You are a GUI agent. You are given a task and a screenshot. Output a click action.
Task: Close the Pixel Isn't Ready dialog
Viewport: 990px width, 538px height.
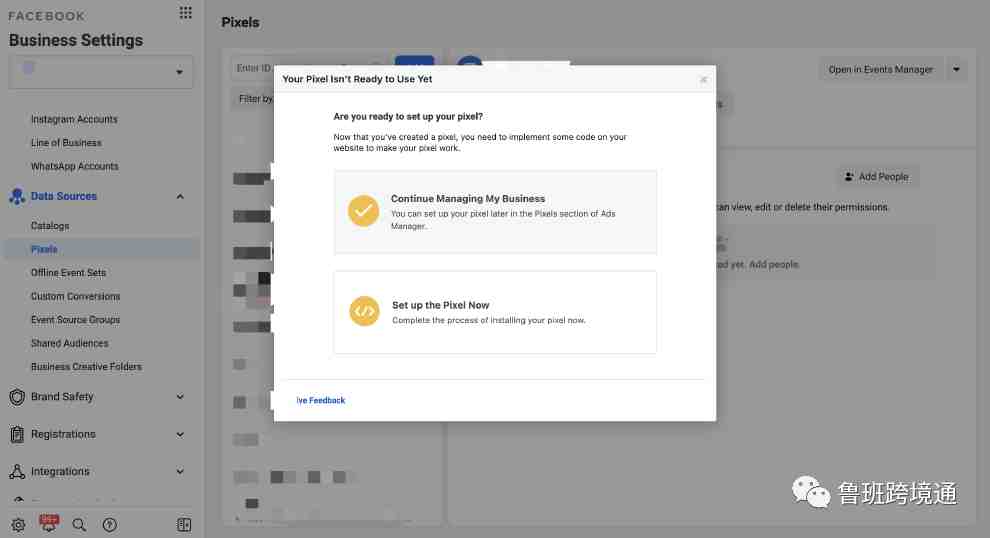(703, 80)
